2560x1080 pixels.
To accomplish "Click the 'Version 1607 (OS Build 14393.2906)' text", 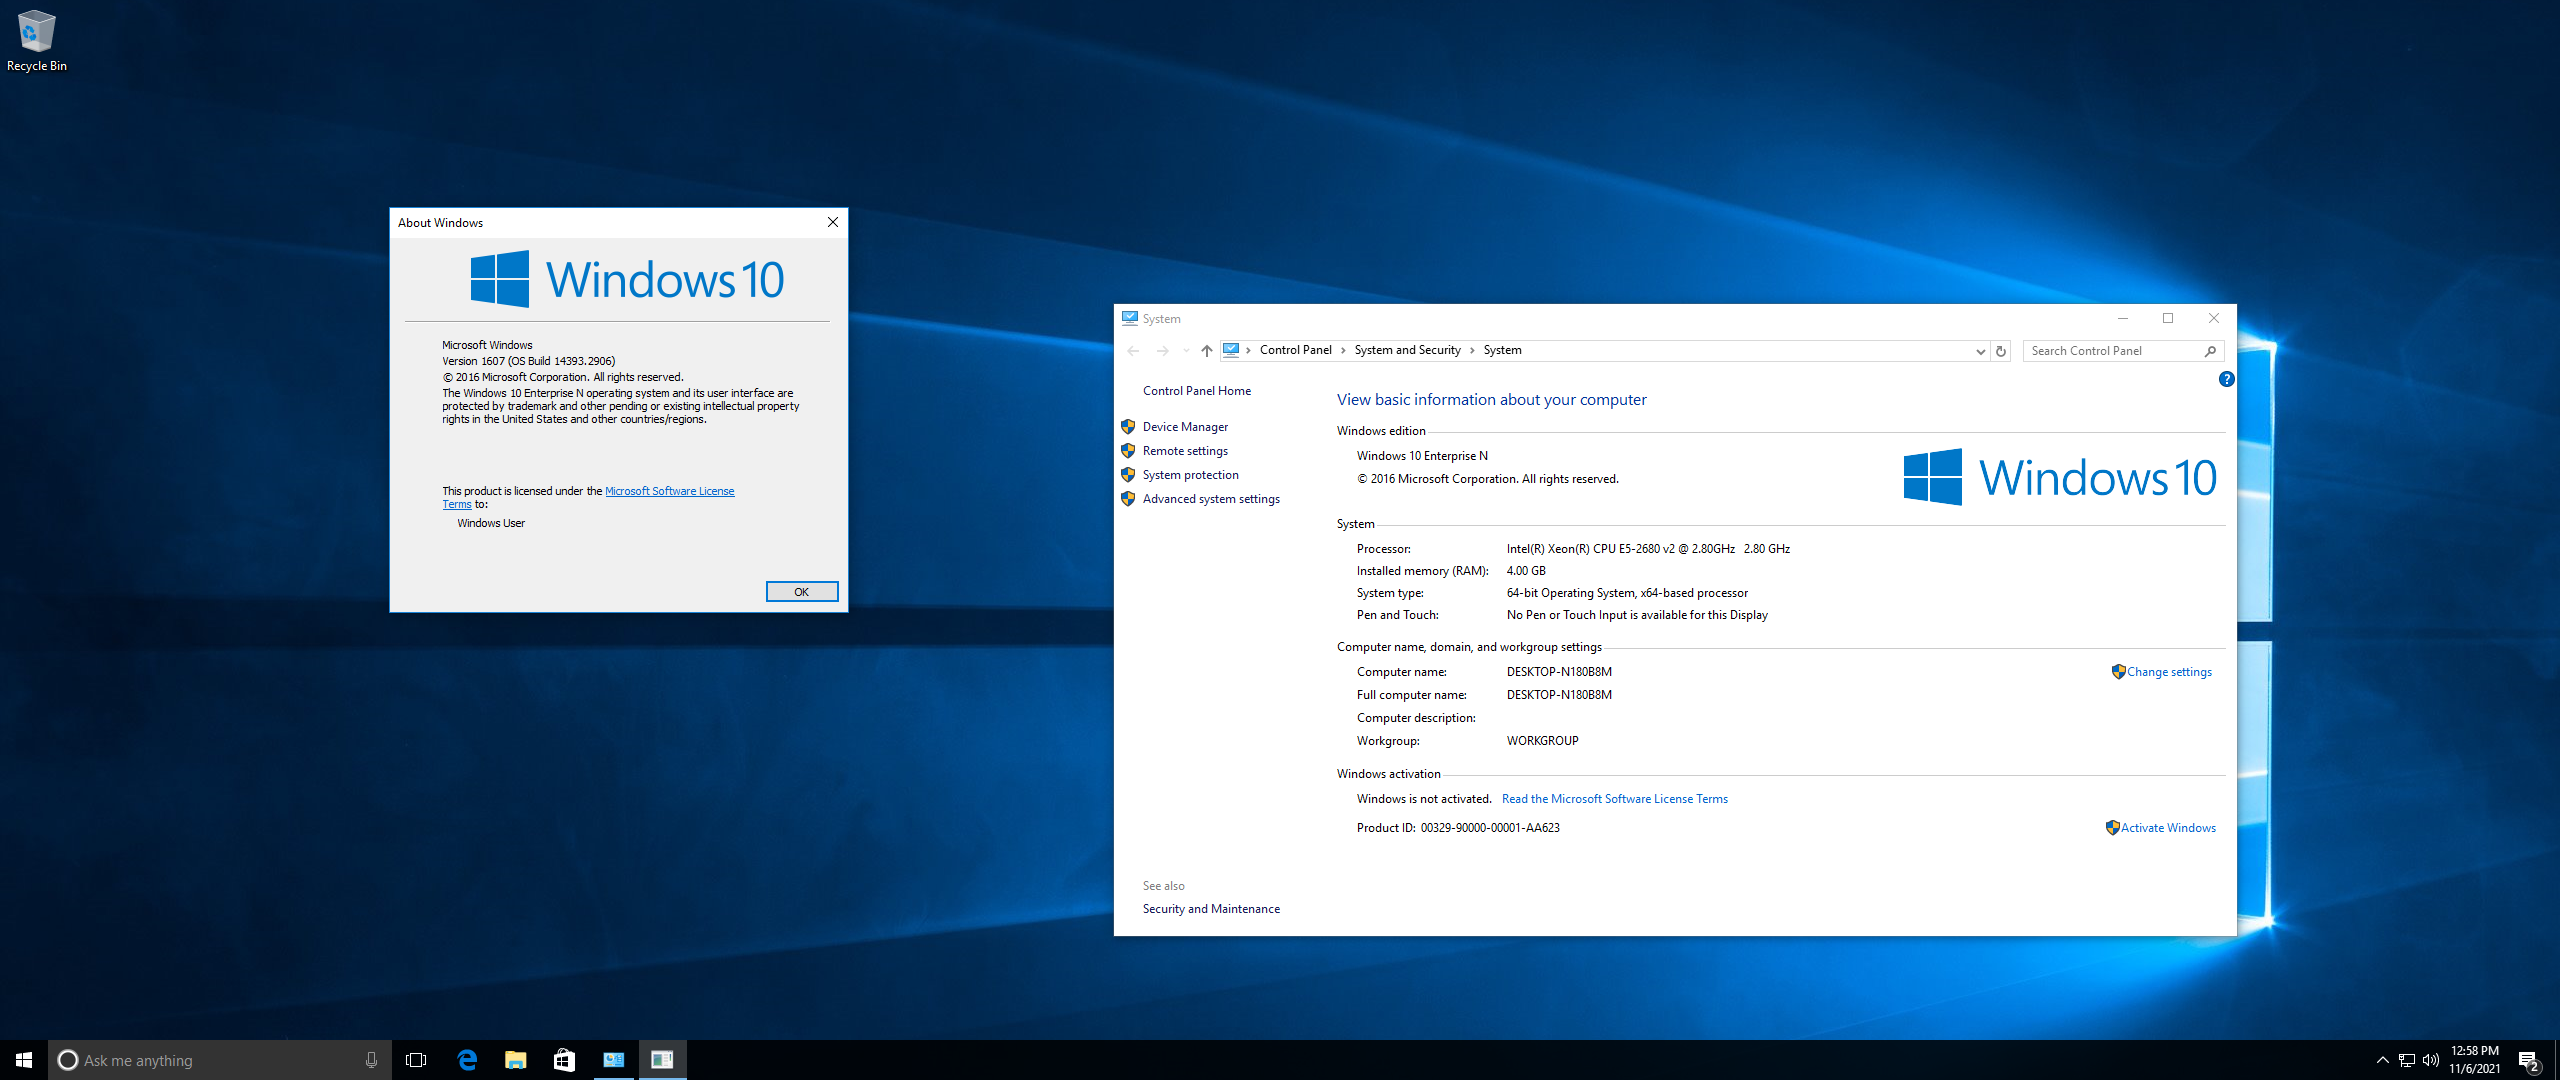I will pos(529,361).
